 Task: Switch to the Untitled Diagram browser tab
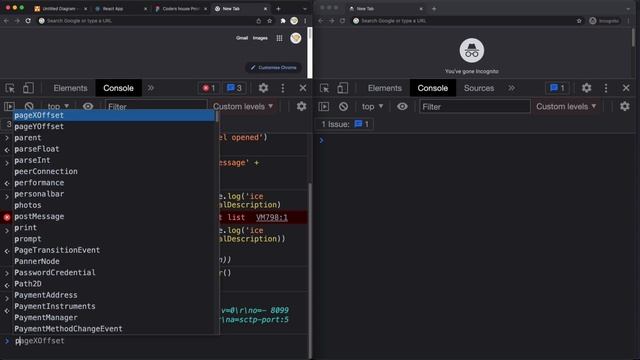coord(59,9)
